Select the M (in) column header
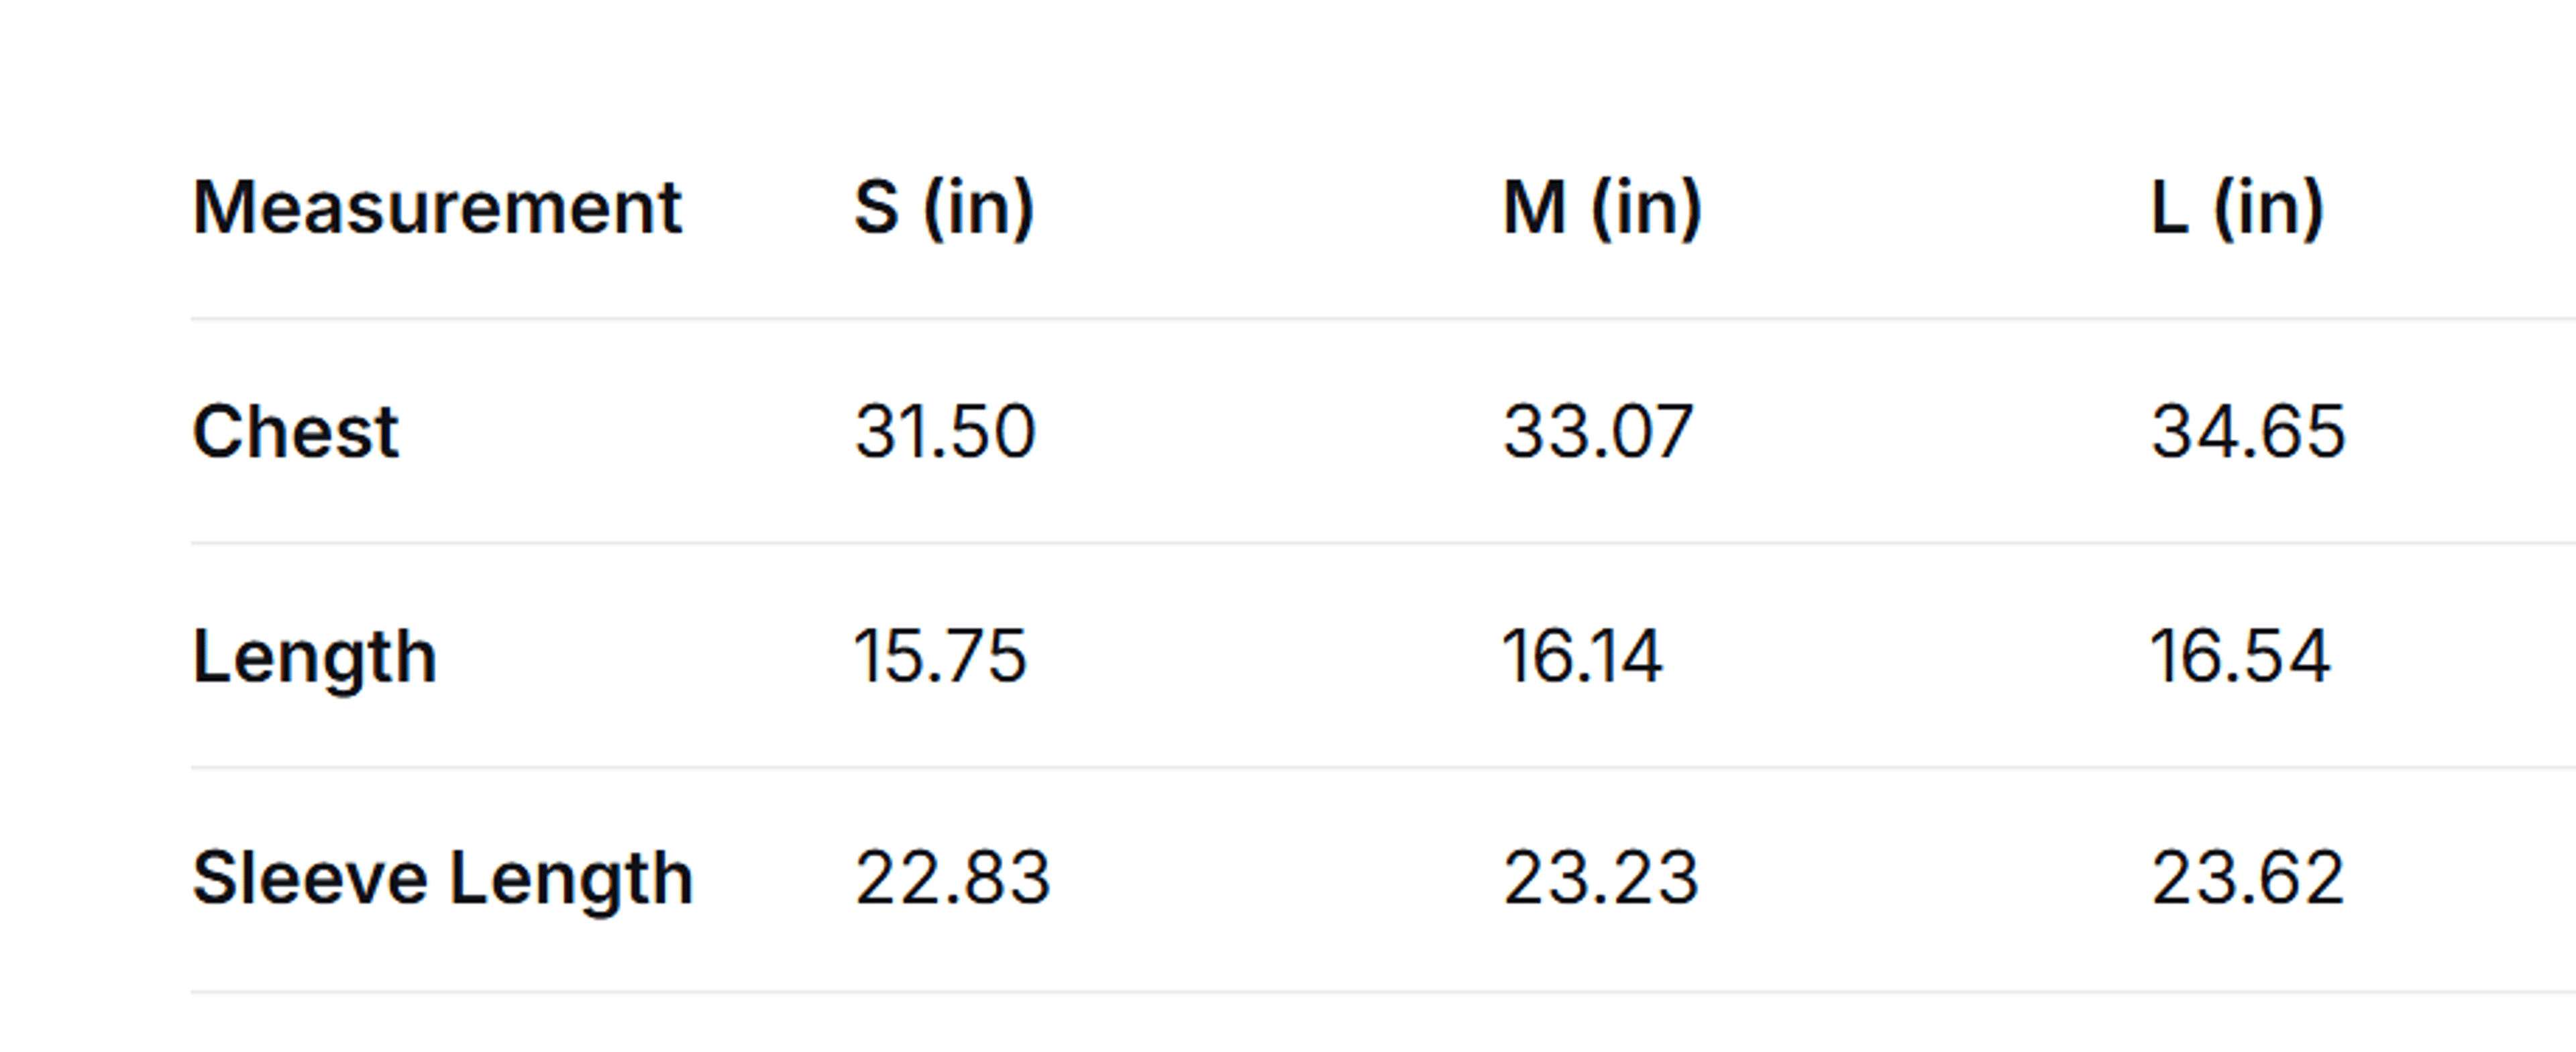The image size is (2576, 1052). (x=1602, y=208)
